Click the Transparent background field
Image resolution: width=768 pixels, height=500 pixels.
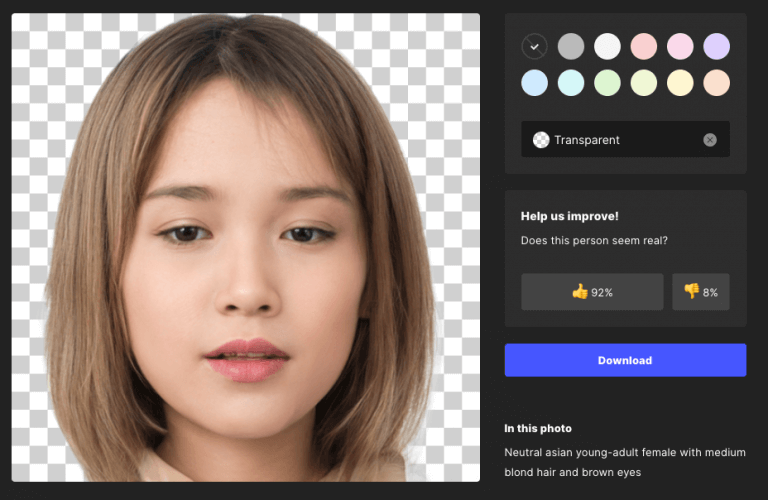pos(625,140)
